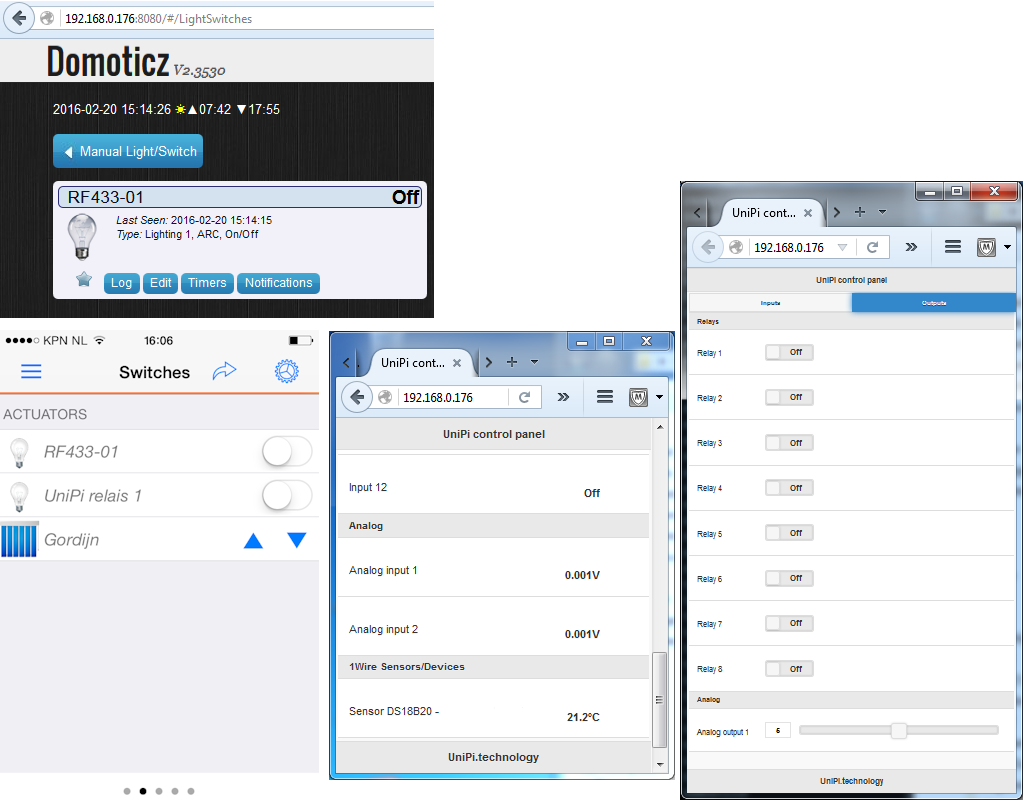Show more toolbar items in the tall UniPi window
The width and height of the screenshot is (1024, 800).
(911, 247)
